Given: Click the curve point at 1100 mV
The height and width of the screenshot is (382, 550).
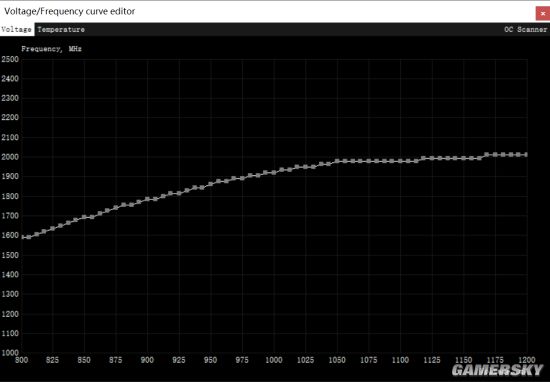Looking at the screenshot, I should pyautogui.click(x=400, y=161).
